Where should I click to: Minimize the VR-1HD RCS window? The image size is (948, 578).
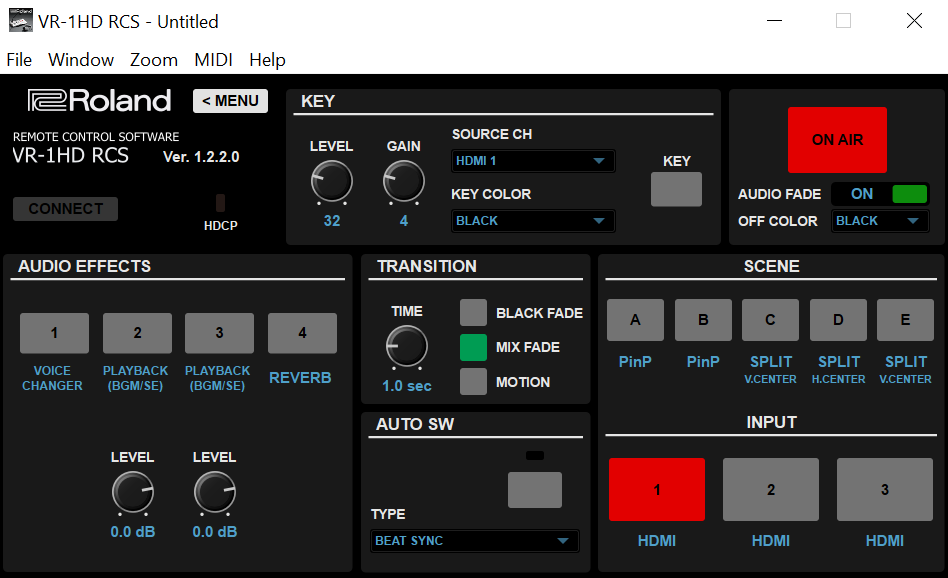(x=774, y=21)
